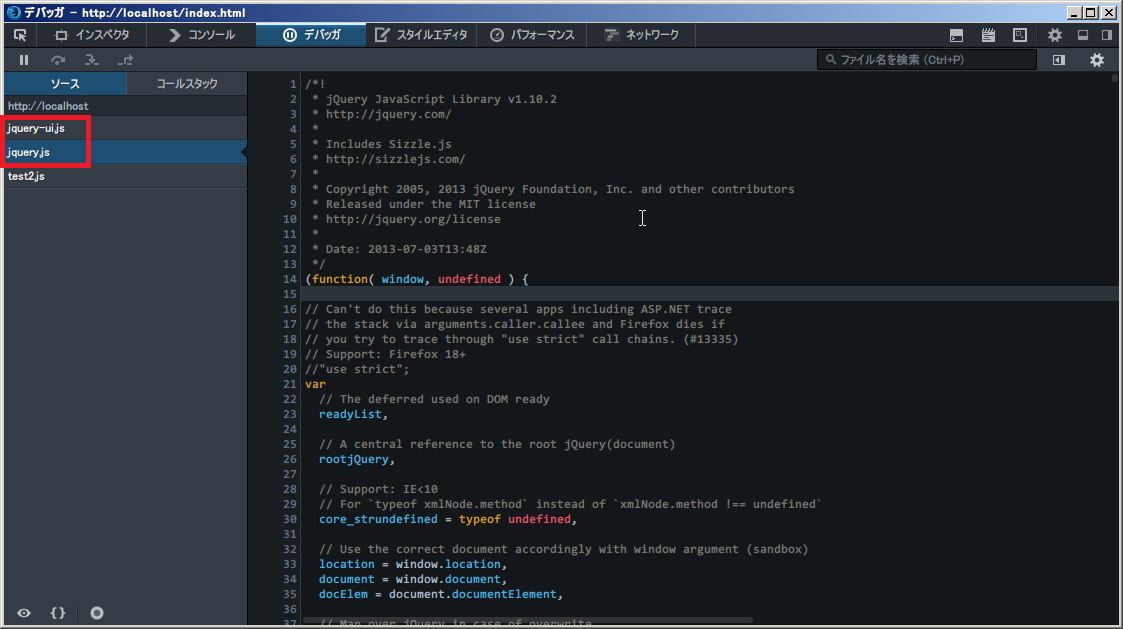The image size is (1123, 629).
Task: Click the pause execution button
Action: coord(24,60)
